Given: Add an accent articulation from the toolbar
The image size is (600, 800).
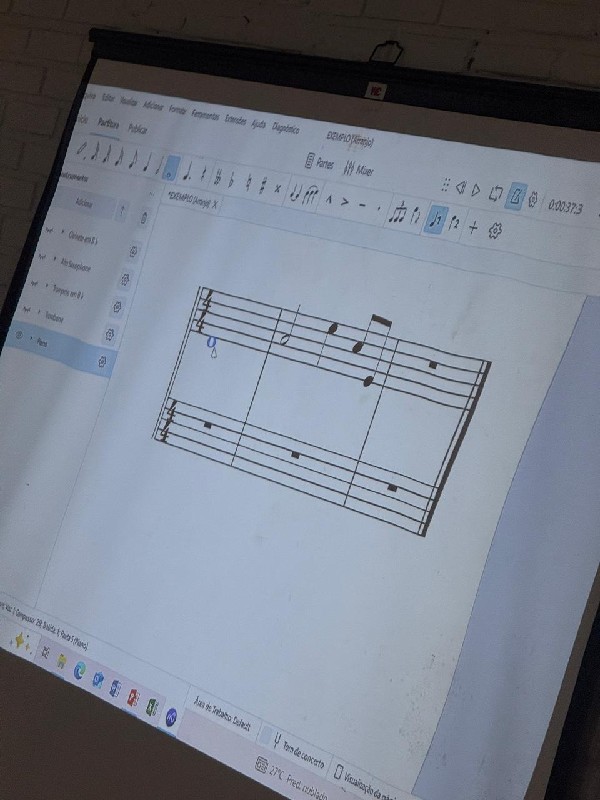Looking at the screenshot, I should [345, 200].
